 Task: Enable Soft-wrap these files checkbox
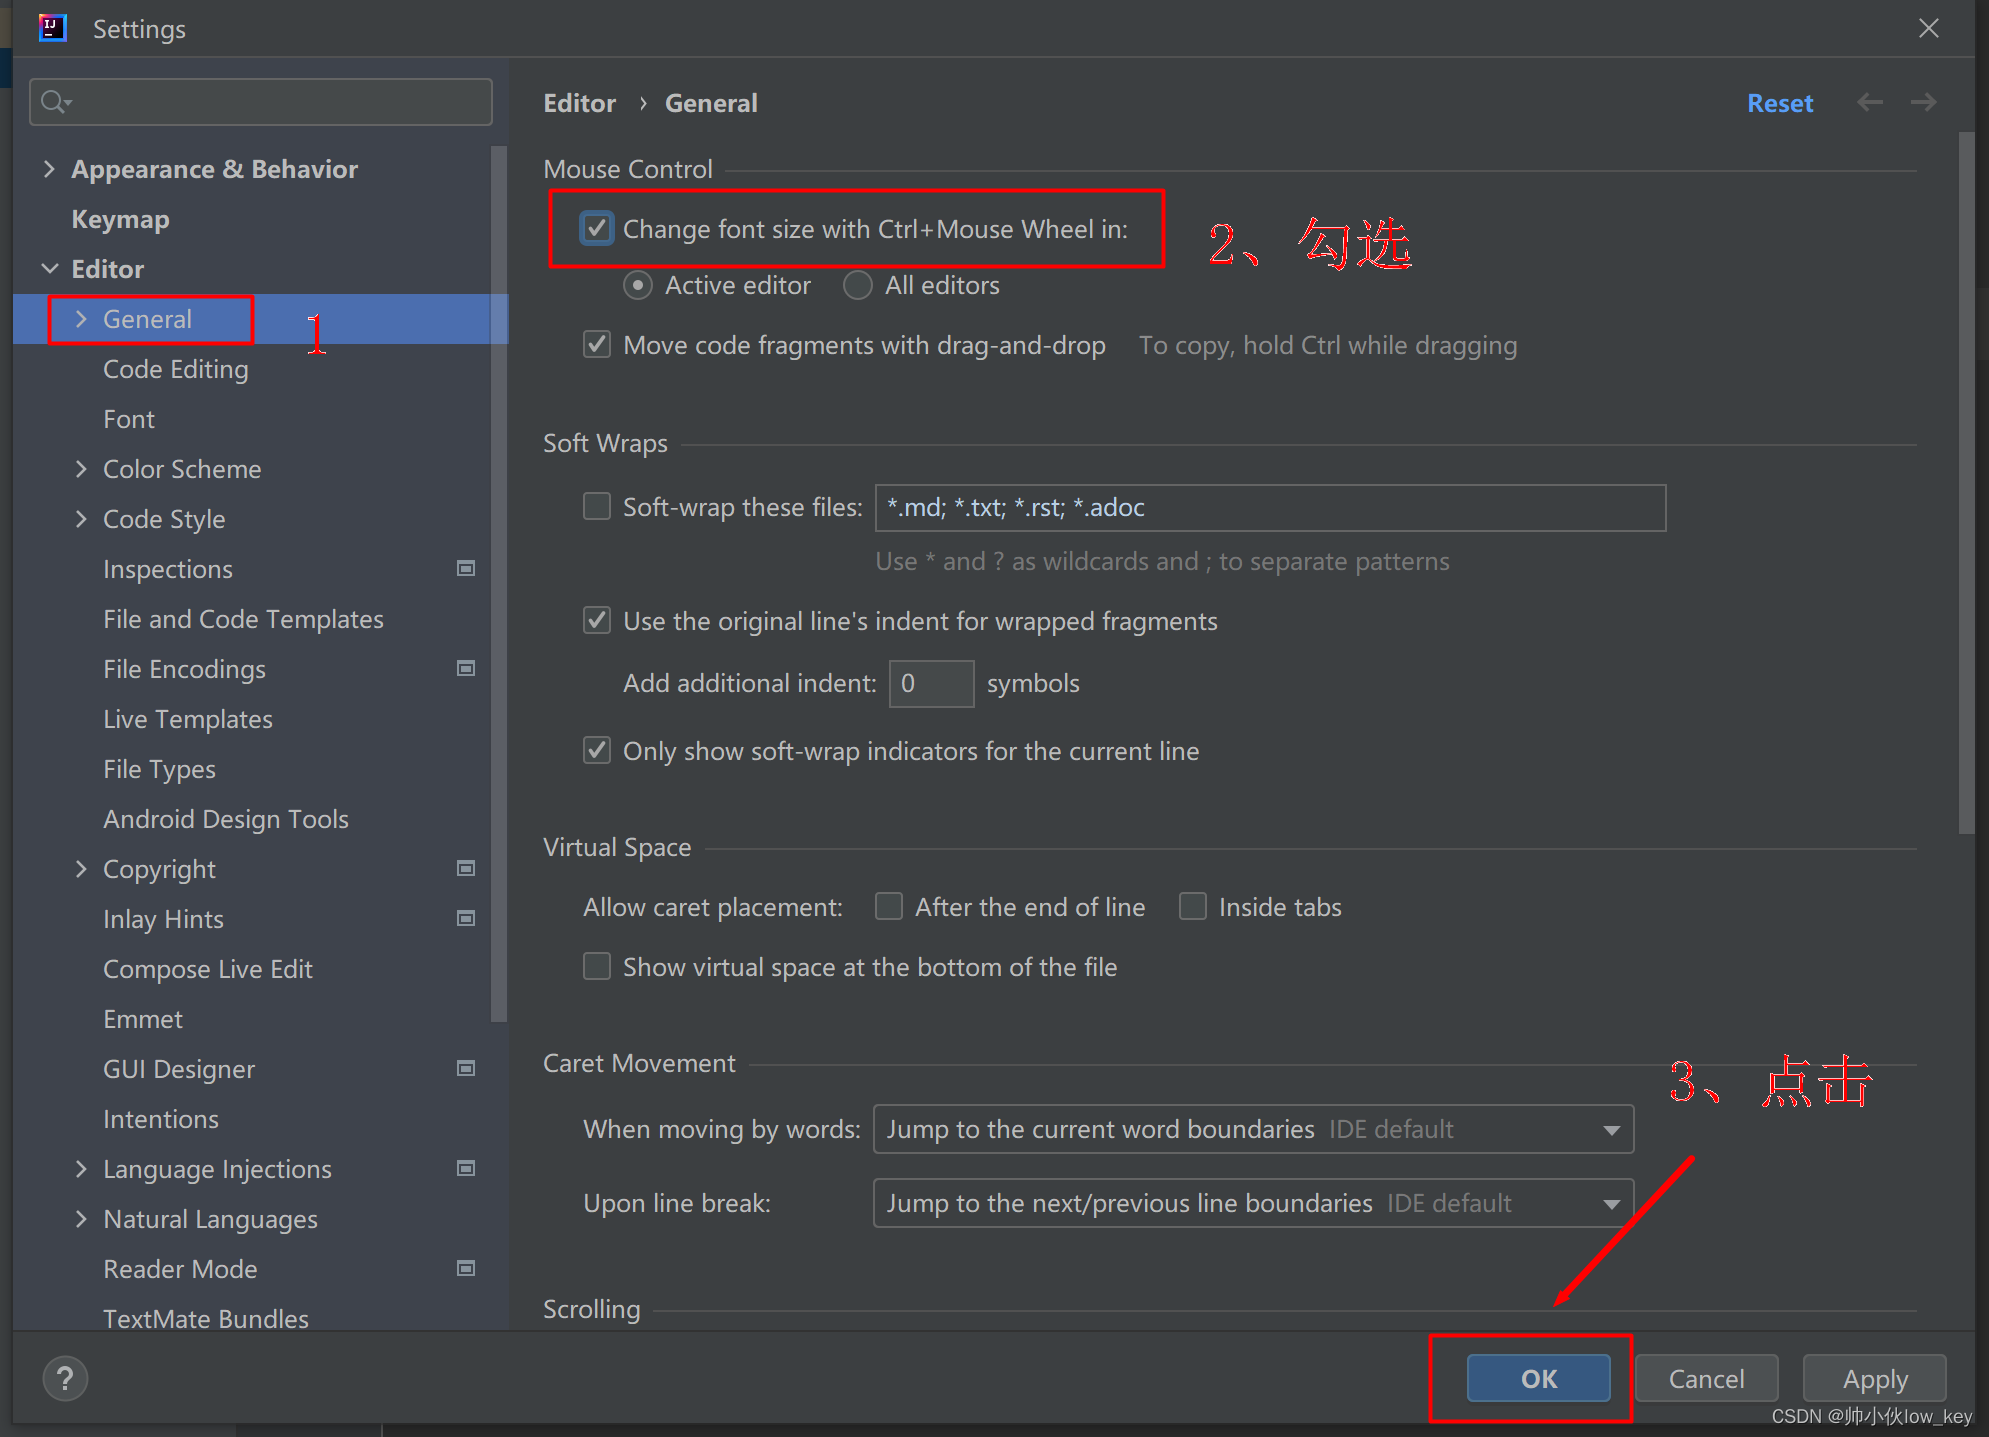coord(597,507)
